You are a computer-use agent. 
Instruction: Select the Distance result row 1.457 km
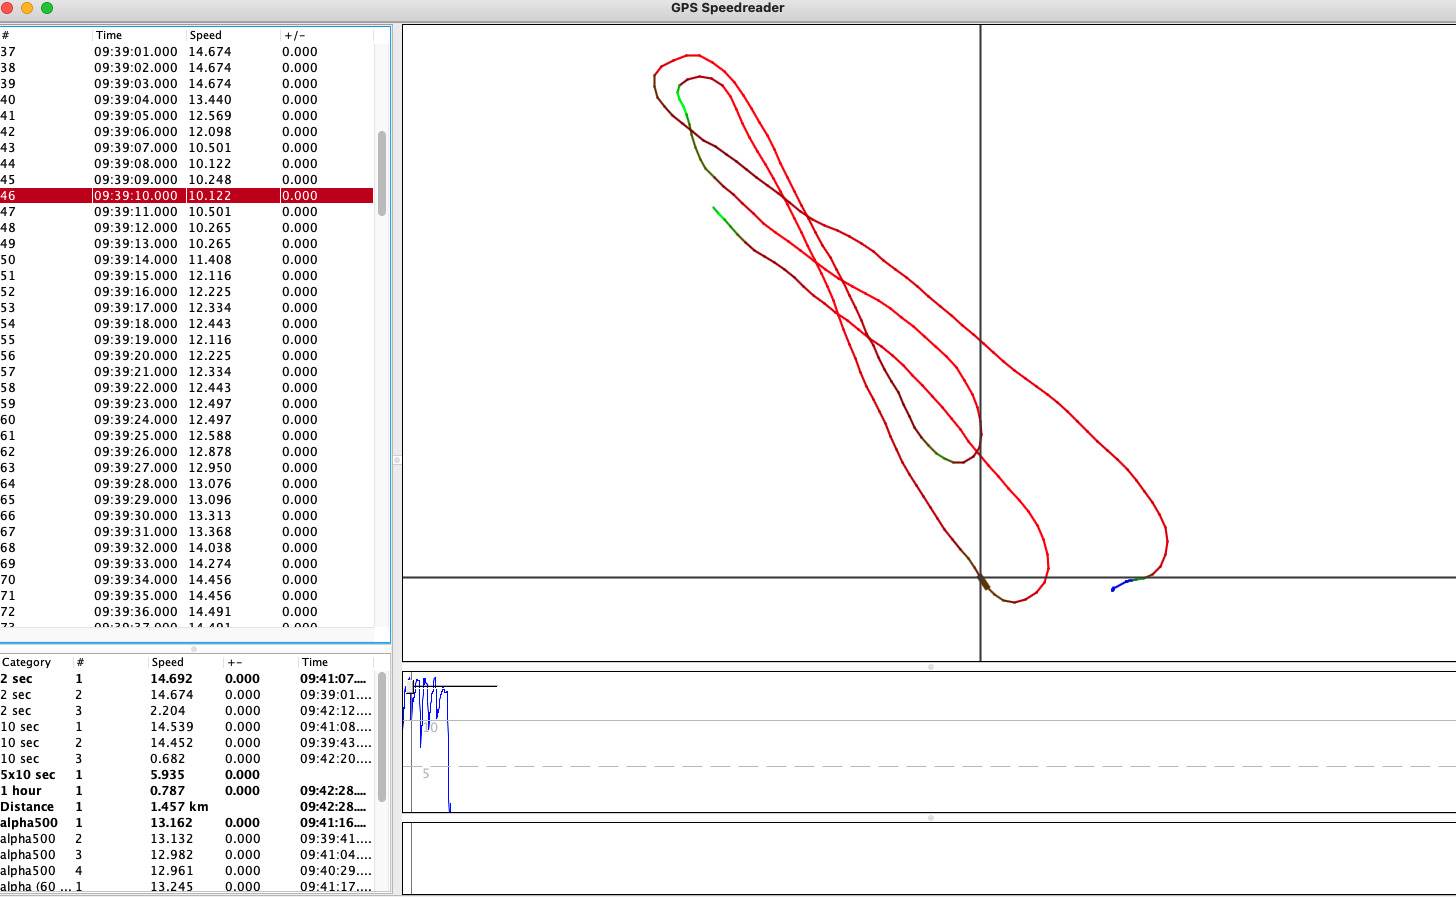click(179, 807)
